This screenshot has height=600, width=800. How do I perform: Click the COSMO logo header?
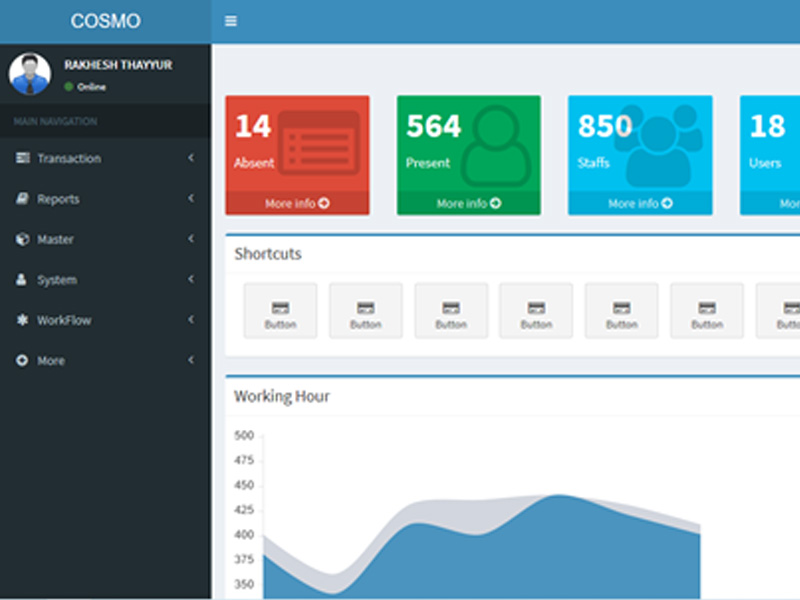tap(105, 21)
